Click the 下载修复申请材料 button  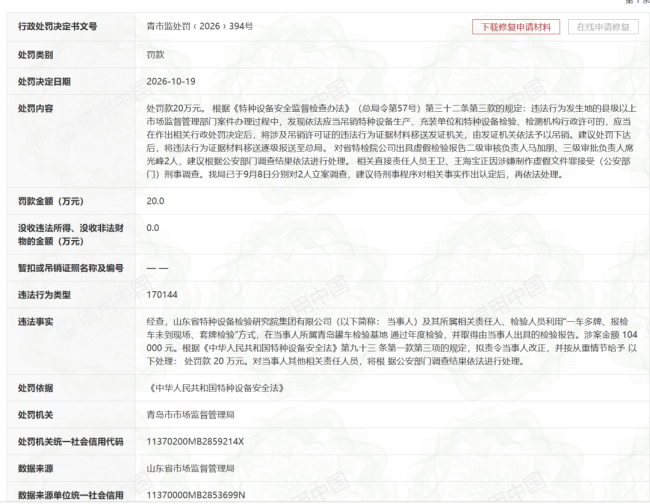coord(516,27)
